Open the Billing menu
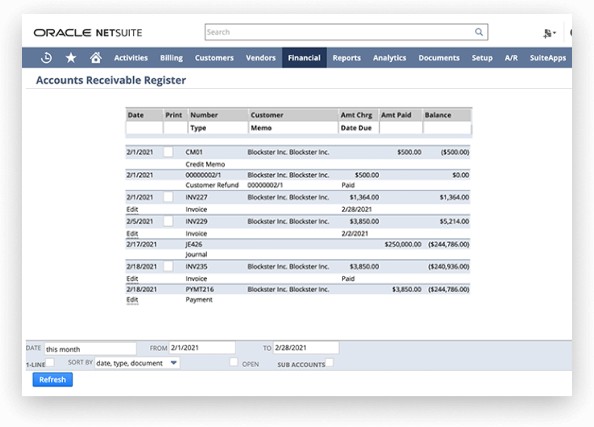The image size is (594, 427). click(x=171, y=58)
